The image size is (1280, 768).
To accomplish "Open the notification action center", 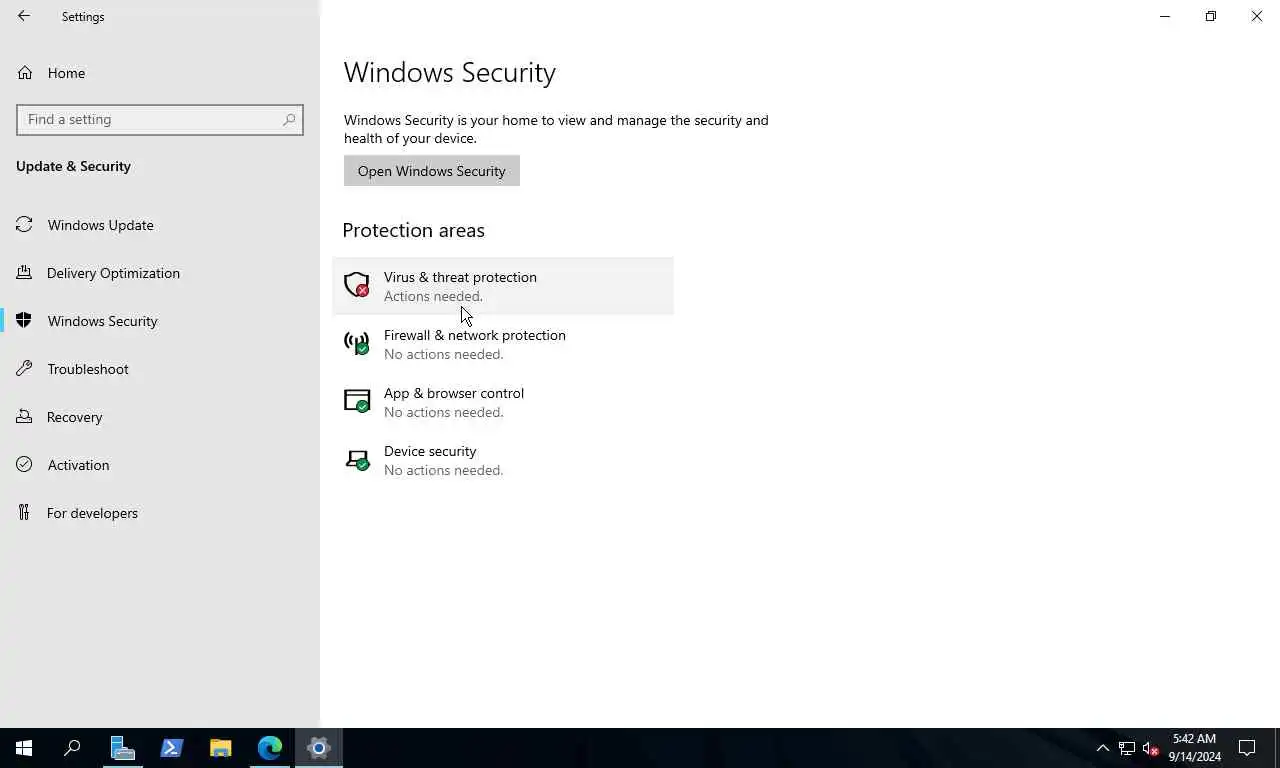I will (1247, 748).
